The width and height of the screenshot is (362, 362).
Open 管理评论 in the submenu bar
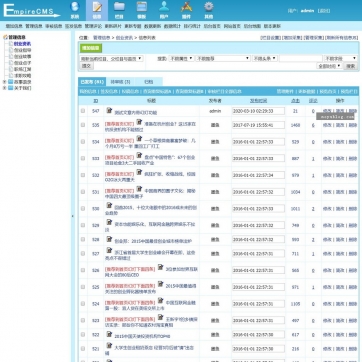[93, 26]
